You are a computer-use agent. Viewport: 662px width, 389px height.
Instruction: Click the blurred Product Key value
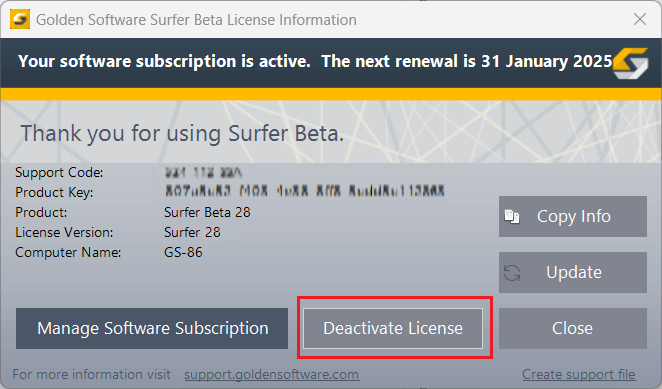click(x=304, y=191)
